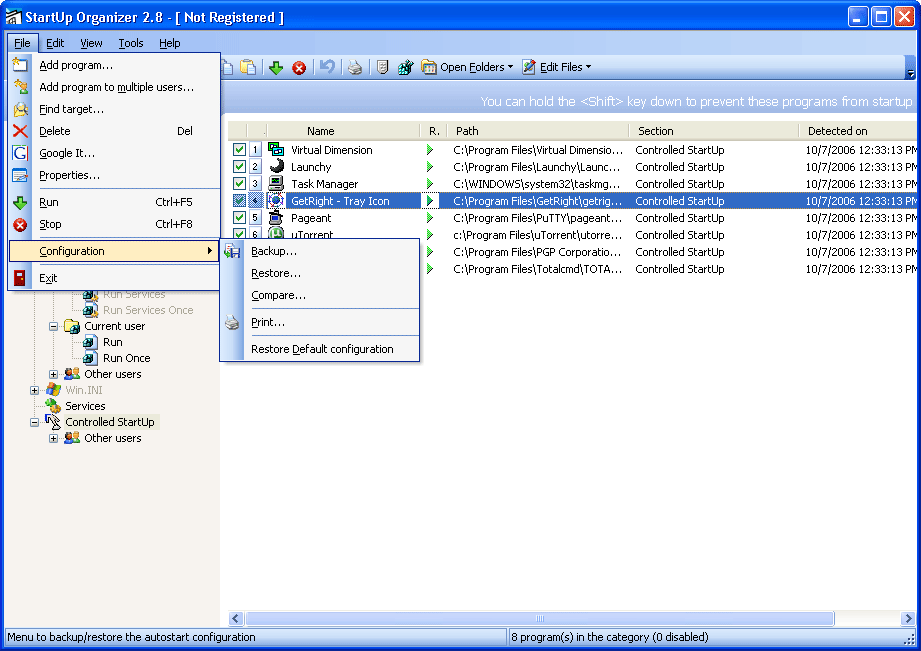The width and height of the screenshot is (921, 651).
Task: Sort list by Path column header
Action: pos(537,130)
